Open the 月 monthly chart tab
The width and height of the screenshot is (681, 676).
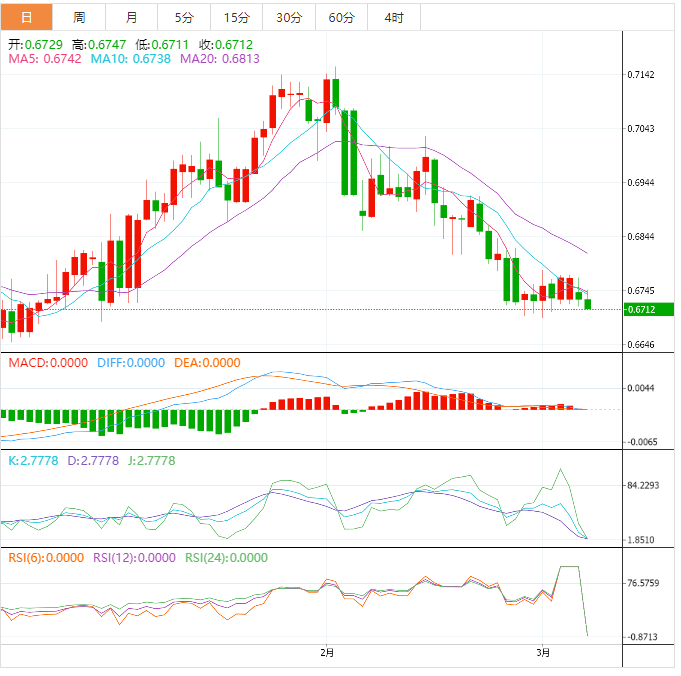coord(133,17)
